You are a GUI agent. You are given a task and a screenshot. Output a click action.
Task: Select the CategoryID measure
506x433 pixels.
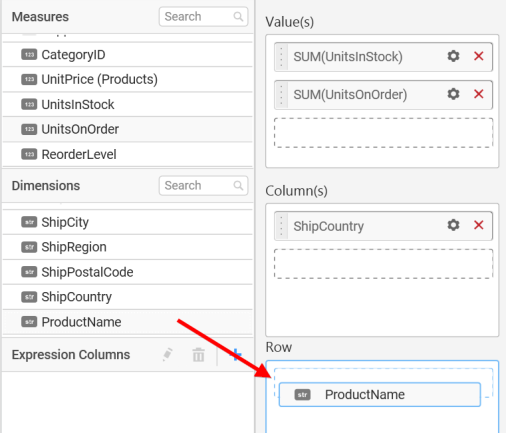tap(127, 55)
